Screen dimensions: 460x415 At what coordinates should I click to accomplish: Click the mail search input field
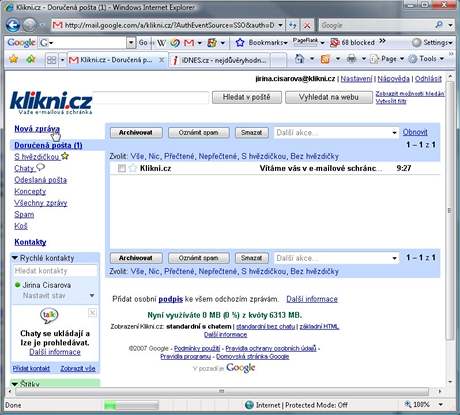tap(150, 97)
